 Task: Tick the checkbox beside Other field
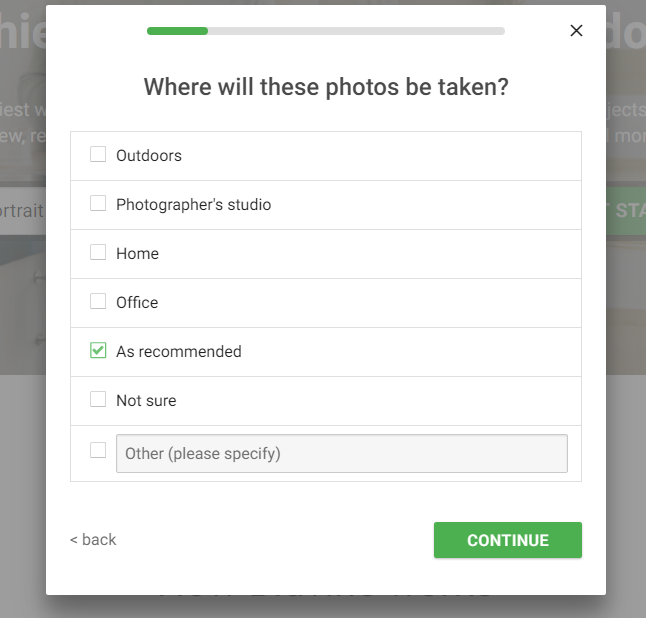(98, 450)
